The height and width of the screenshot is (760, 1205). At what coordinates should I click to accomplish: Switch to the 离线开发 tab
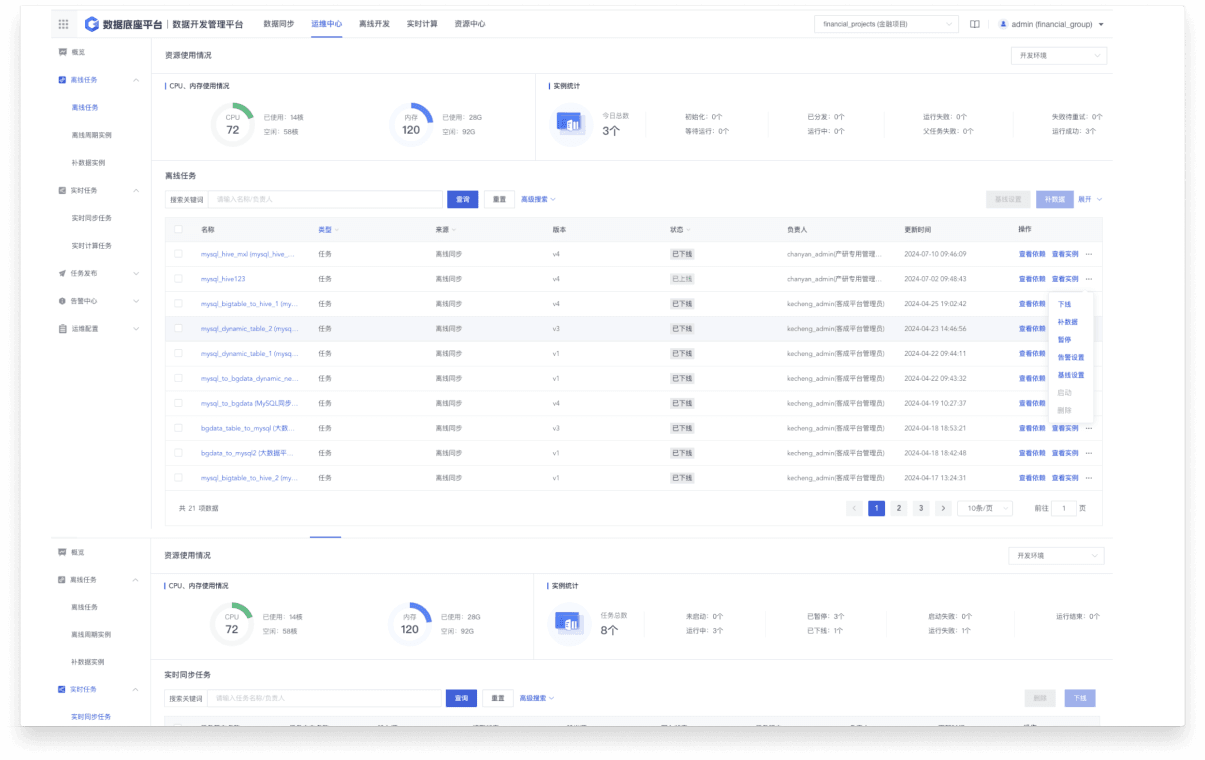click(374, 24)
